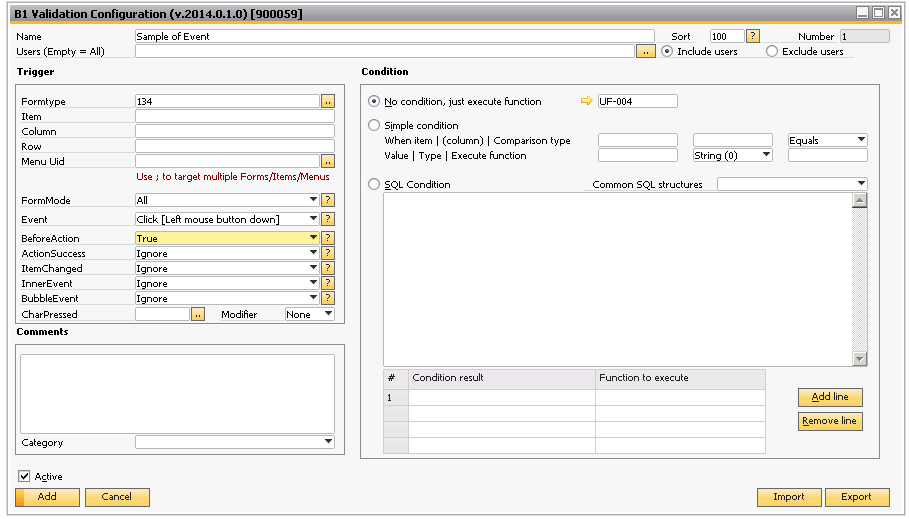Click Condition result cell in row 1
The height and width of the screenshot is (519, 909).
pos(502,397)
